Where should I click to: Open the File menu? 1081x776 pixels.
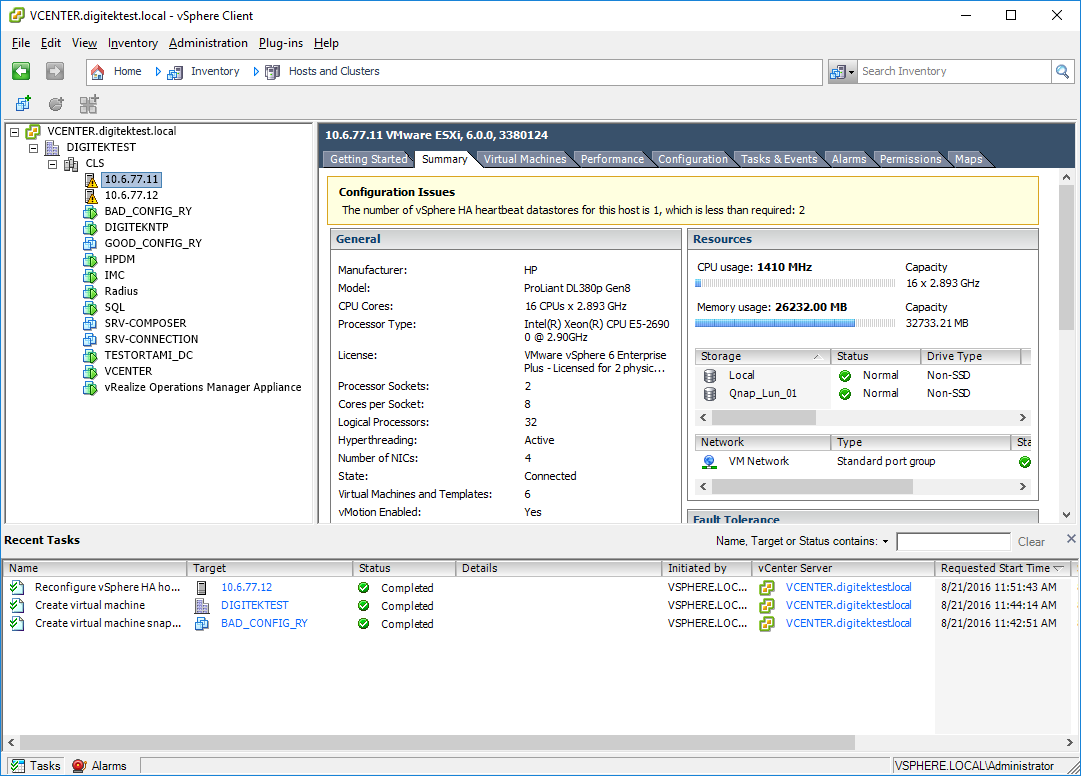point(21,43)
